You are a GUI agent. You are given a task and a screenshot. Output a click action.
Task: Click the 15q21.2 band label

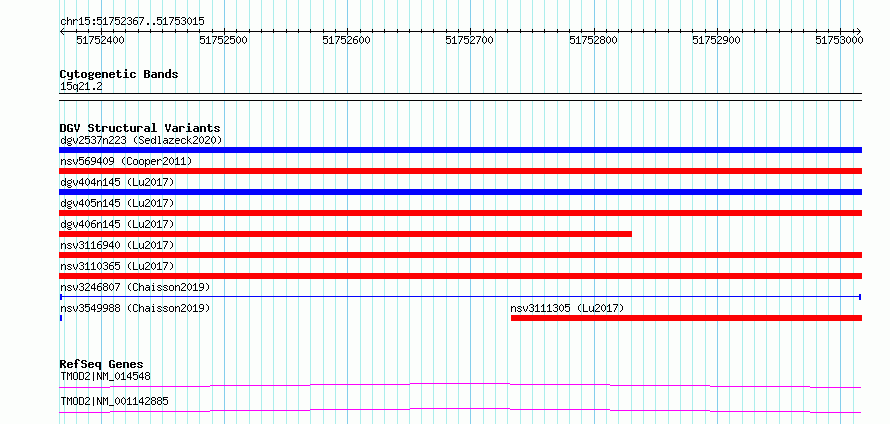(x=81, y=87)
